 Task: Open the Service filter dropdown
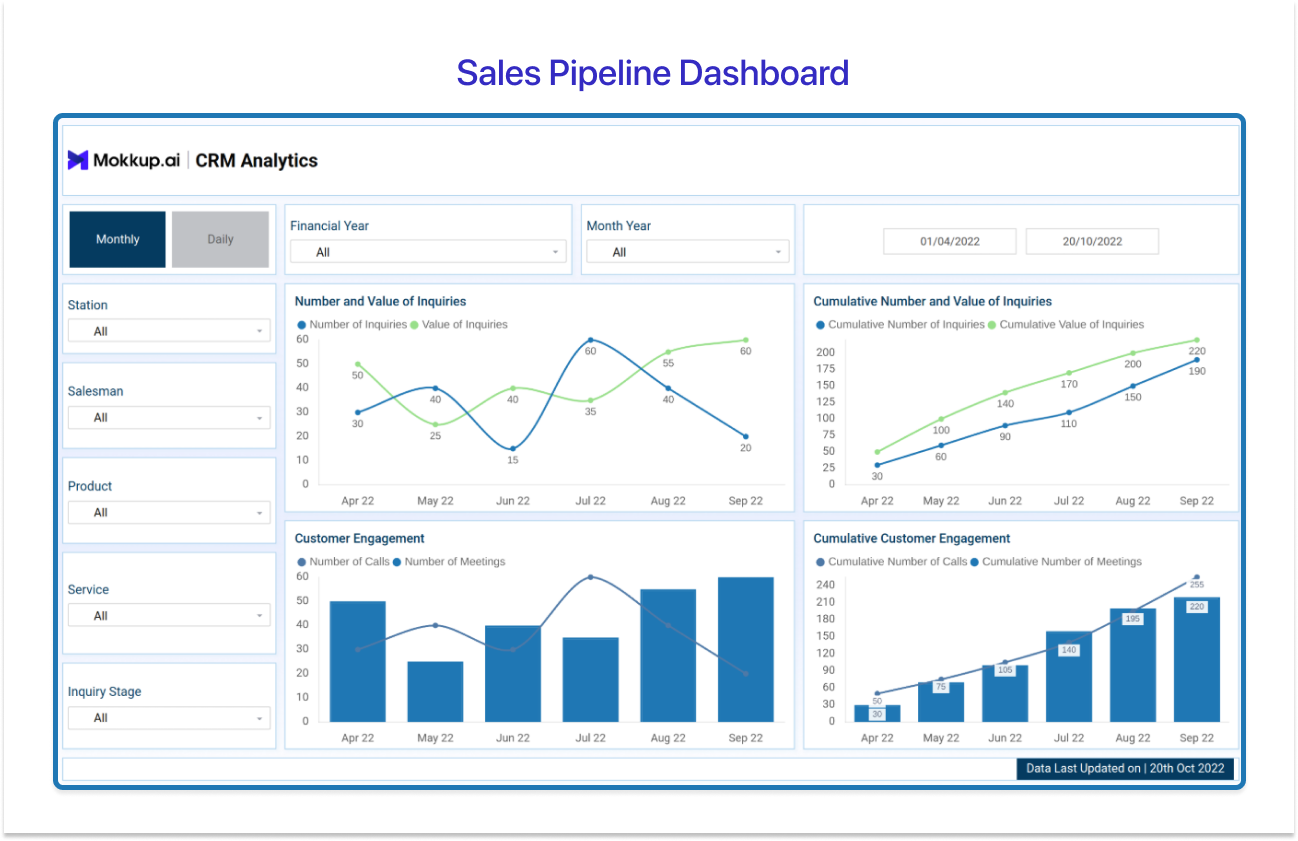coord(169,616)
